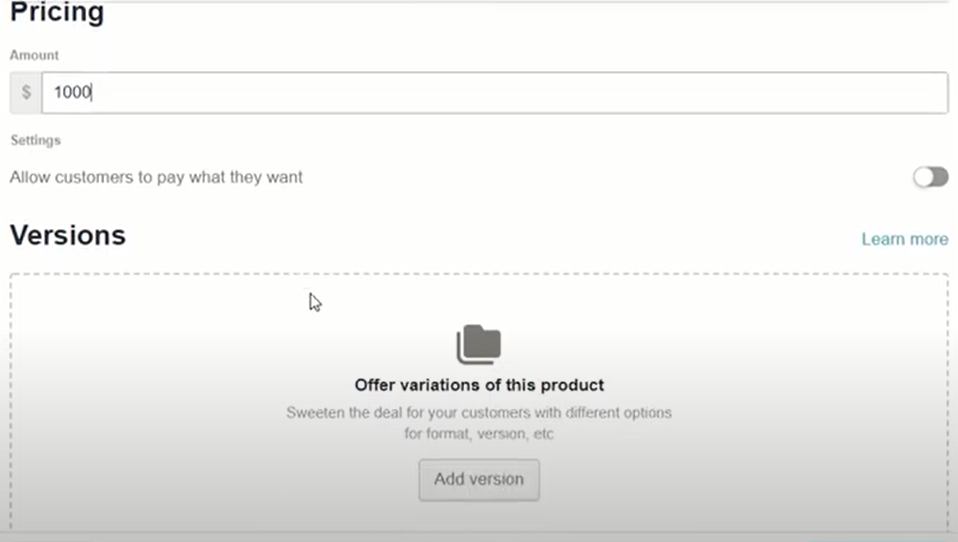Click the stacked folders variations icon
The width and height of the screenshot is (958, 542).
click(479, 344)
